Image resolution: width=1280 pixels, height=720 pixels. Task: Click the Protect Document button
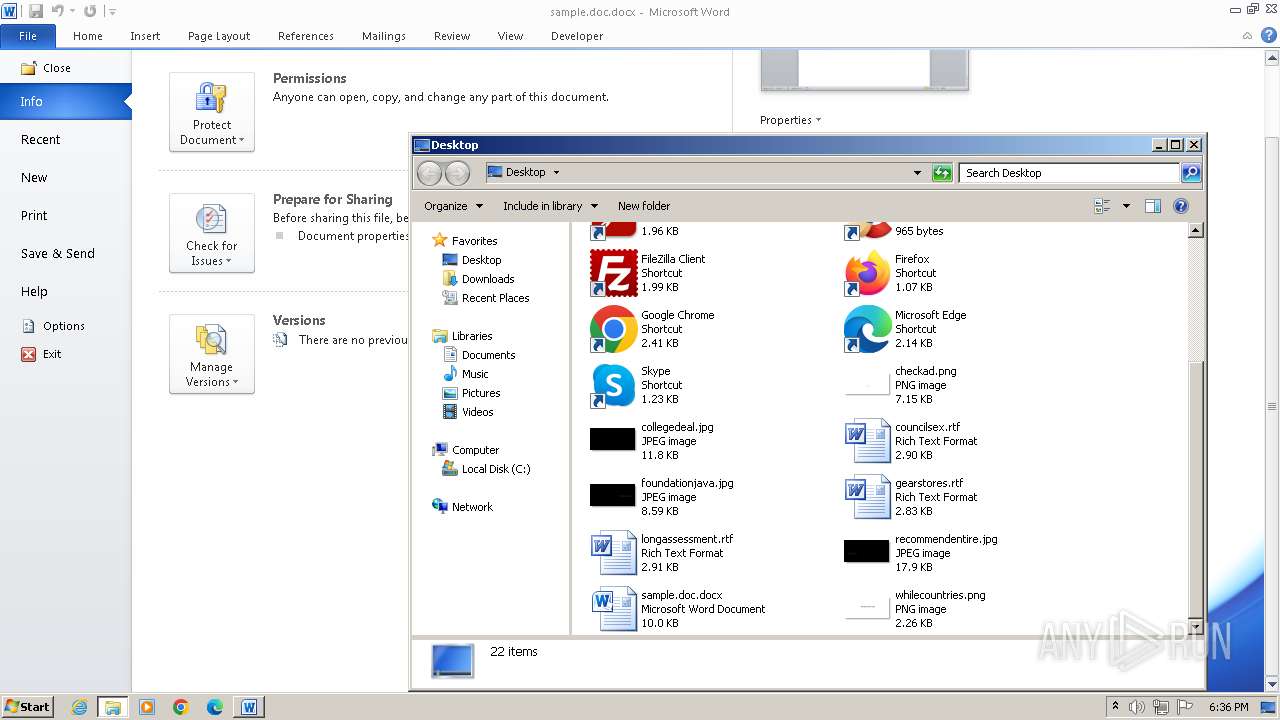(x=212, y=112)
